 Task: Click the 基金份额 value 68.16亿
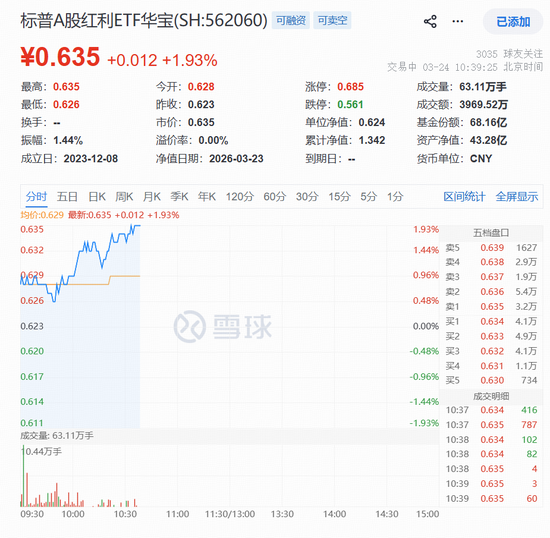tap(488, 122)
